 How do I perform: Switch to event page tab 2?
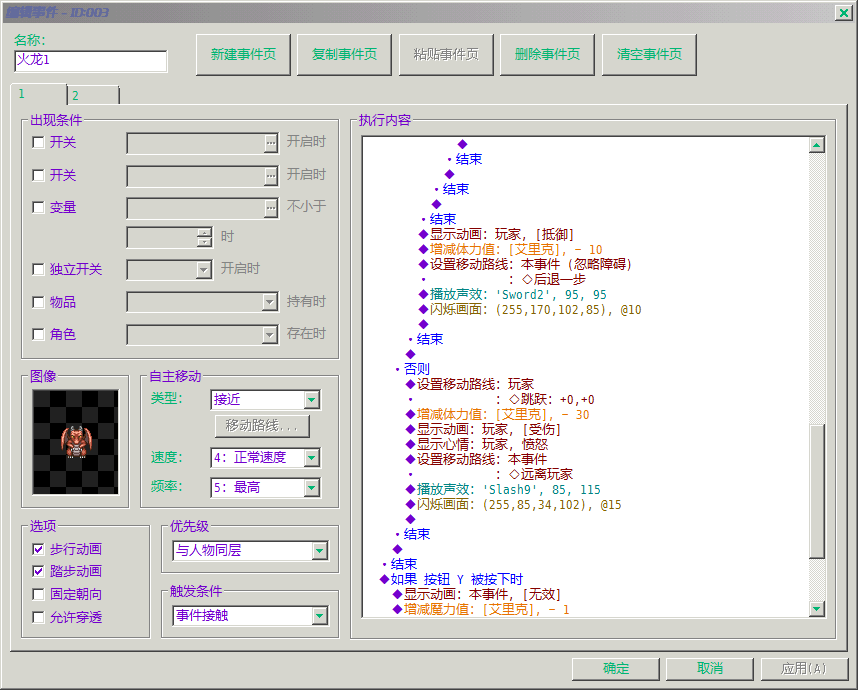click(x=93, y=95)
